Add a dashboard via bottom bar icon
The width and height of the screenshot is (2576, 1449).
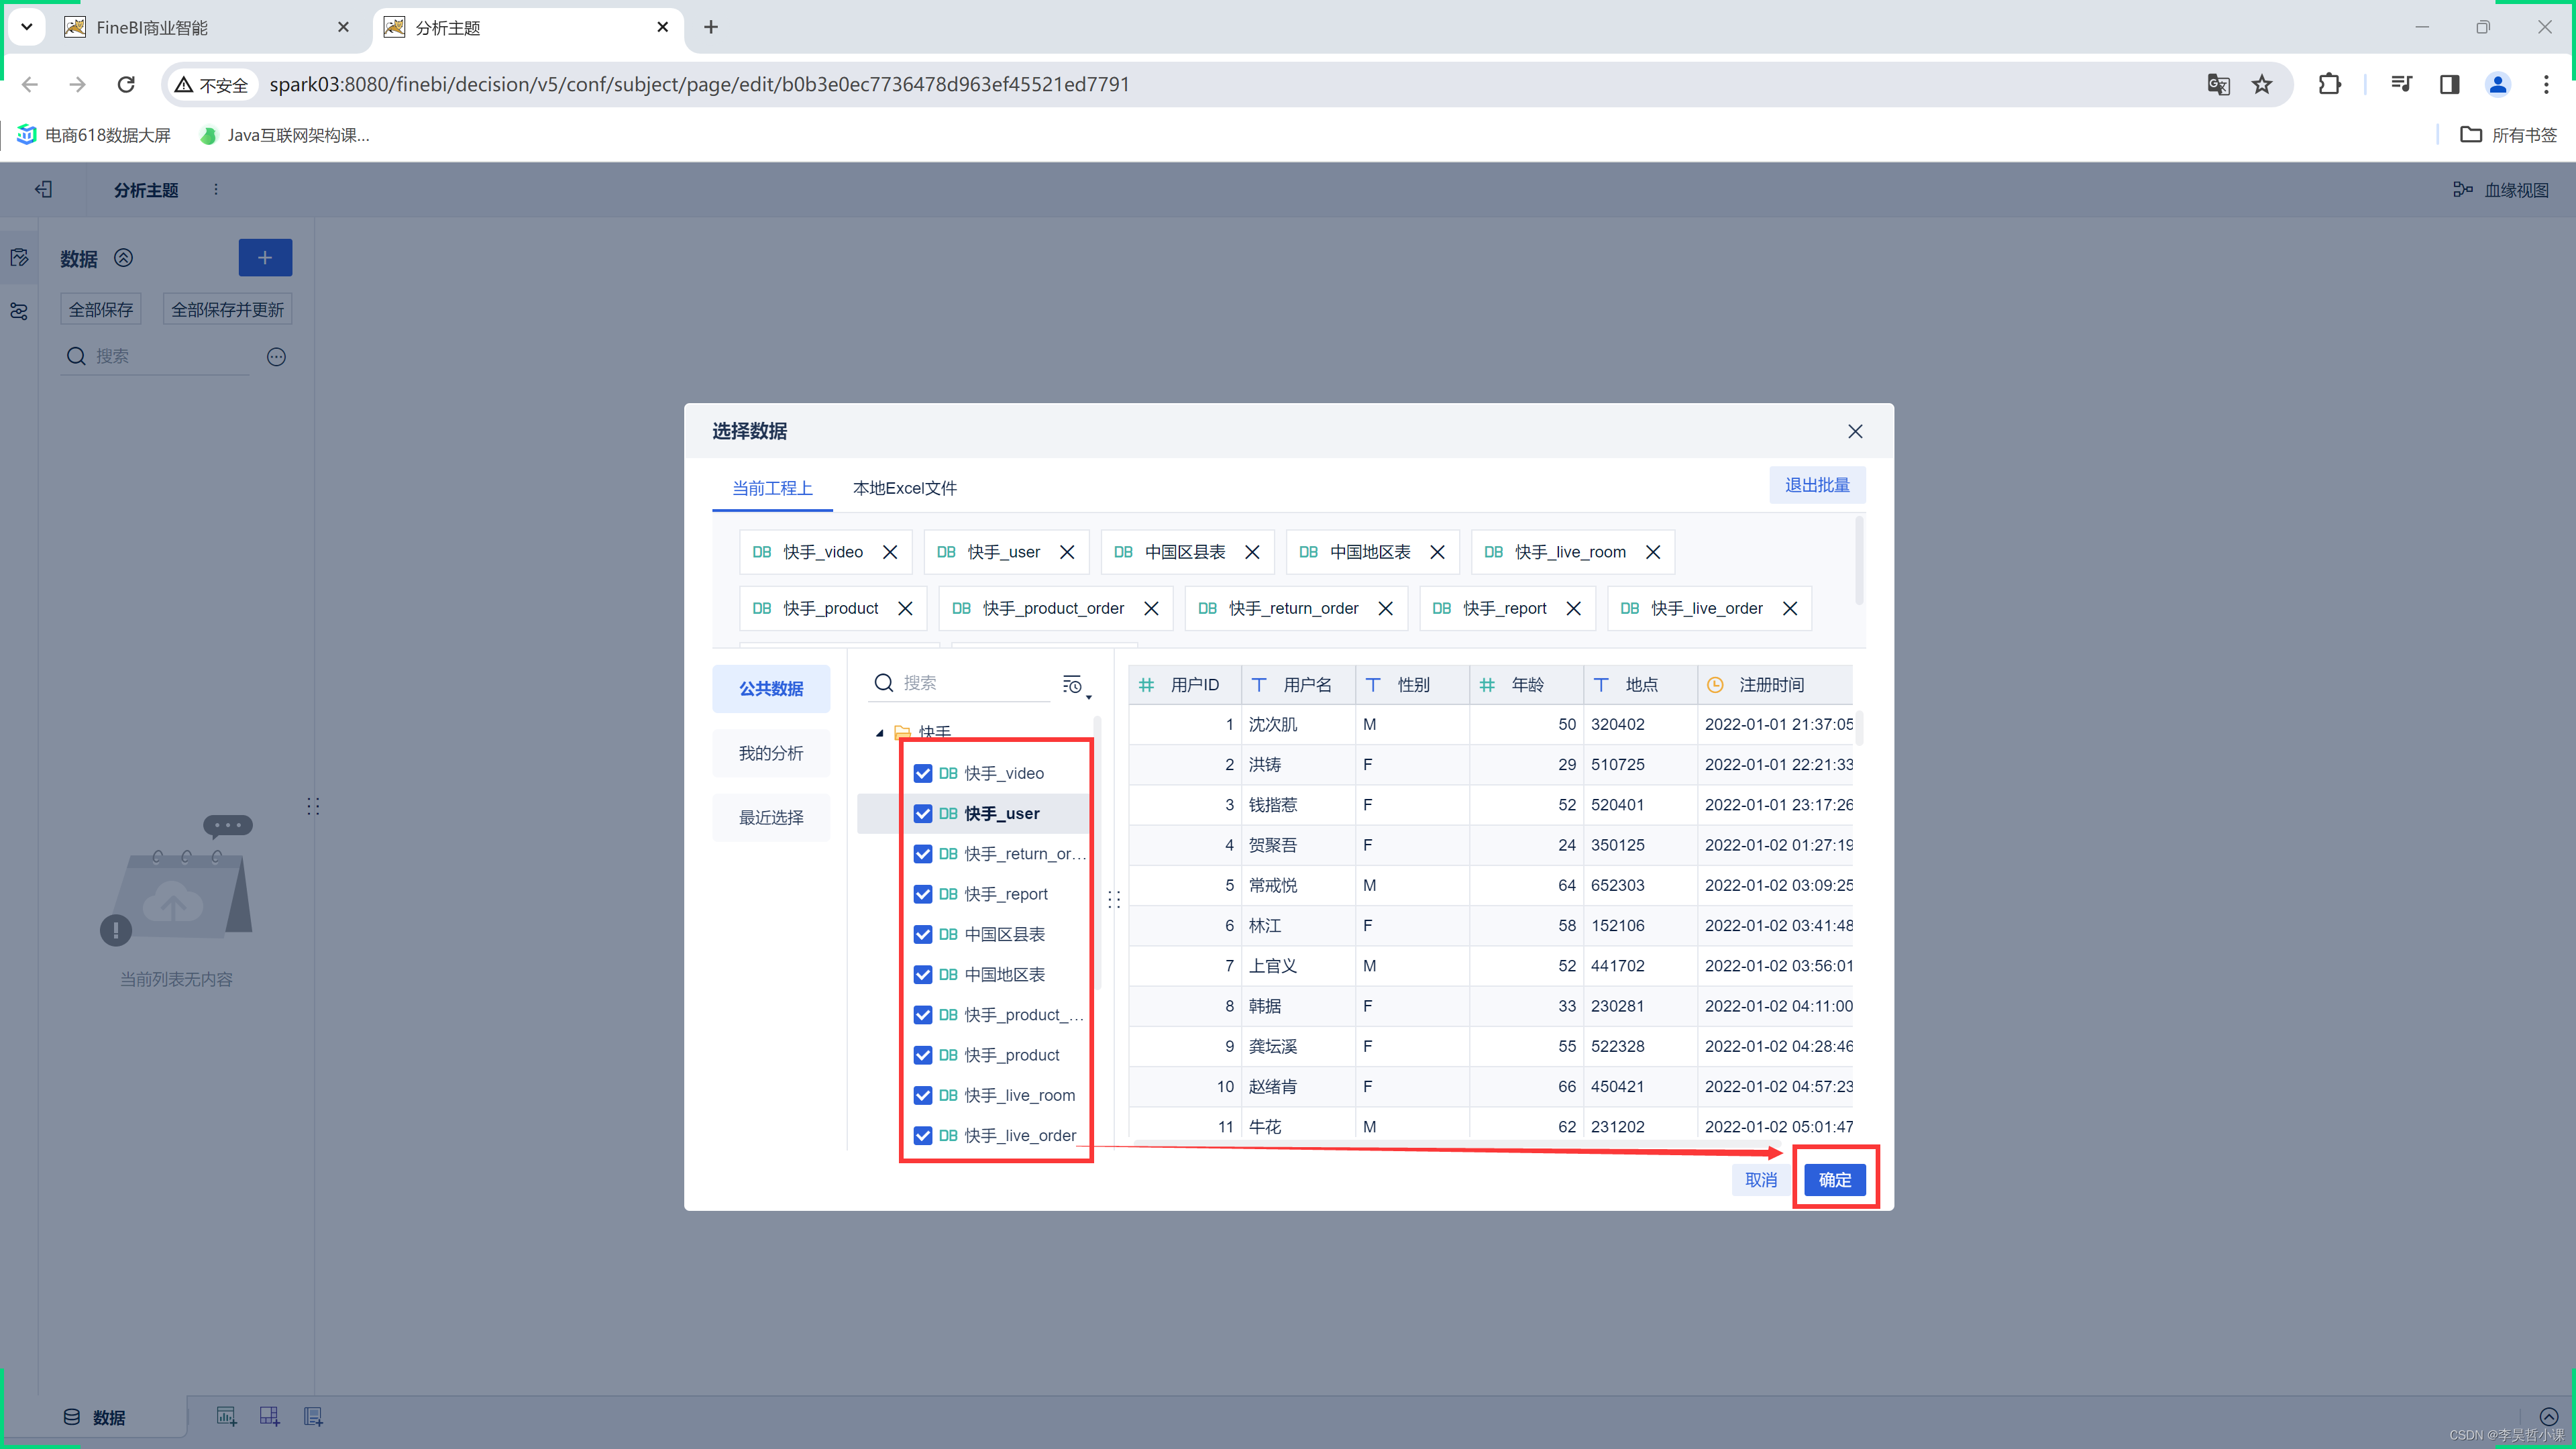pyautogui.click(x=270, y=1416)
